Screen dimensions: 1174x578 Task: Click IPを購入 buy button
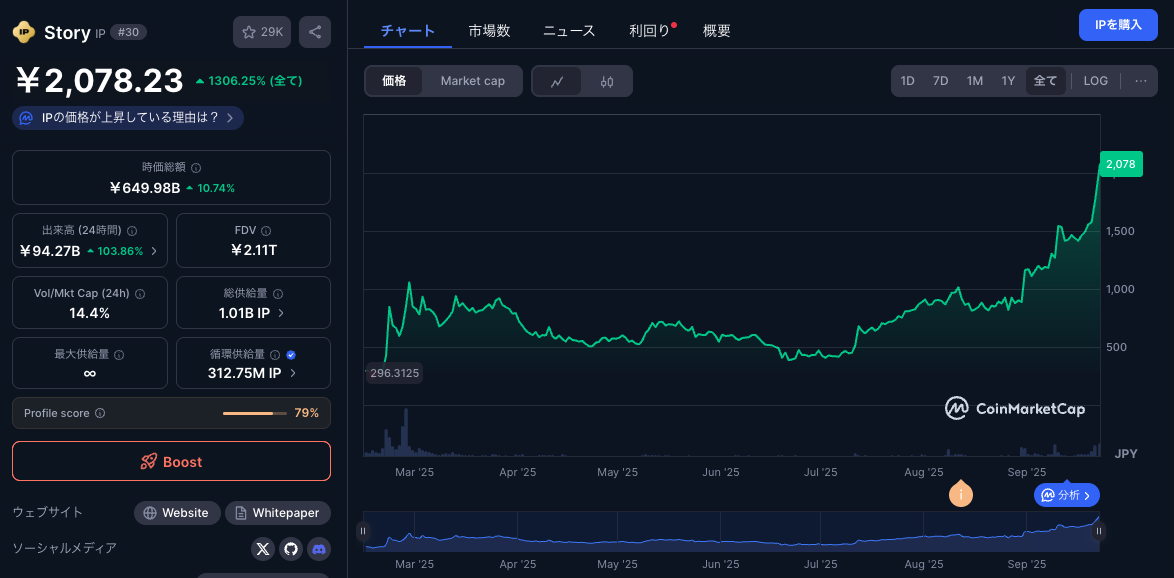click(1118, 25)
